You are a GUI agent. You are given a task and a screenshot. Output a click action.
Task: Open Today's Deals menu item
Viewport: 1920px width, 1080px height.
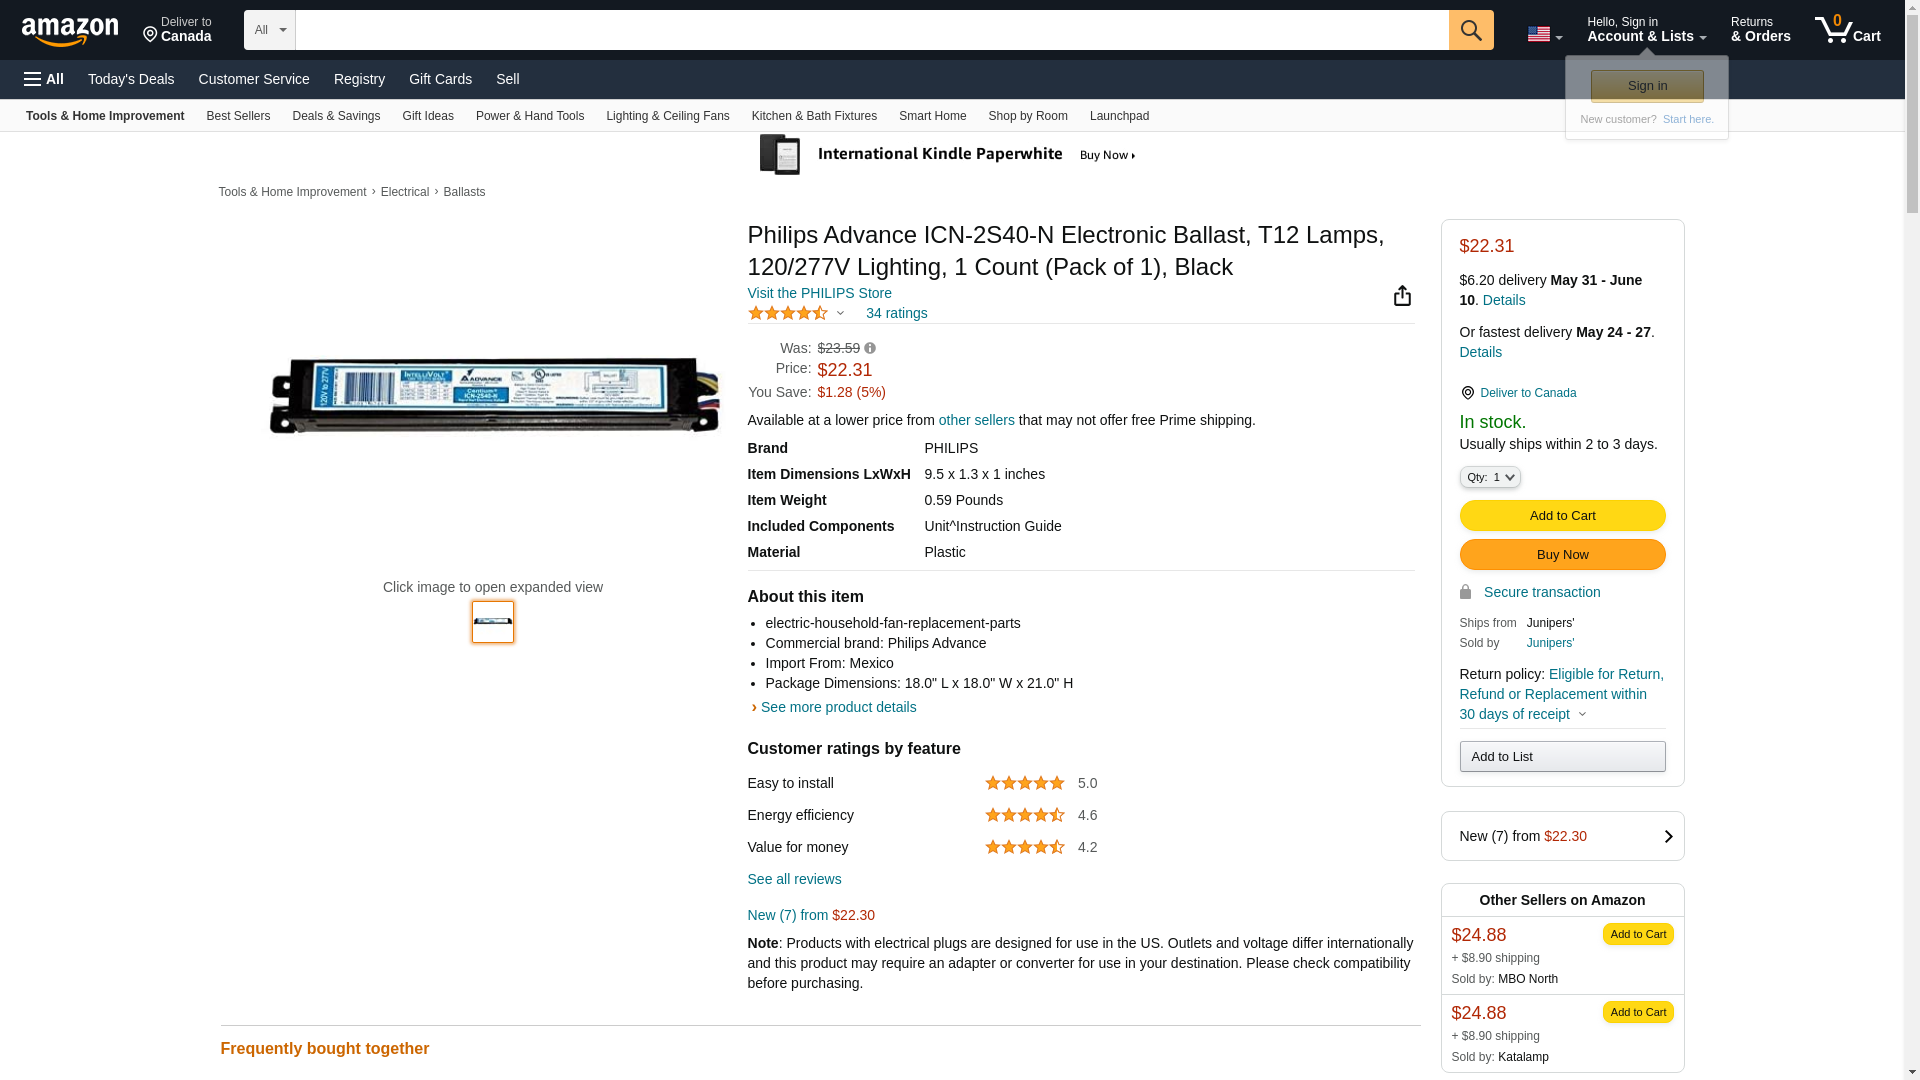coord(131,79)
